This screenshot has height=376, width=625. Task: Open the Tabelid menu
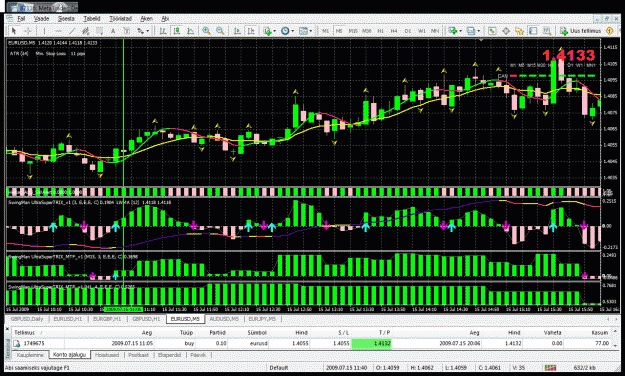[92, 18]
